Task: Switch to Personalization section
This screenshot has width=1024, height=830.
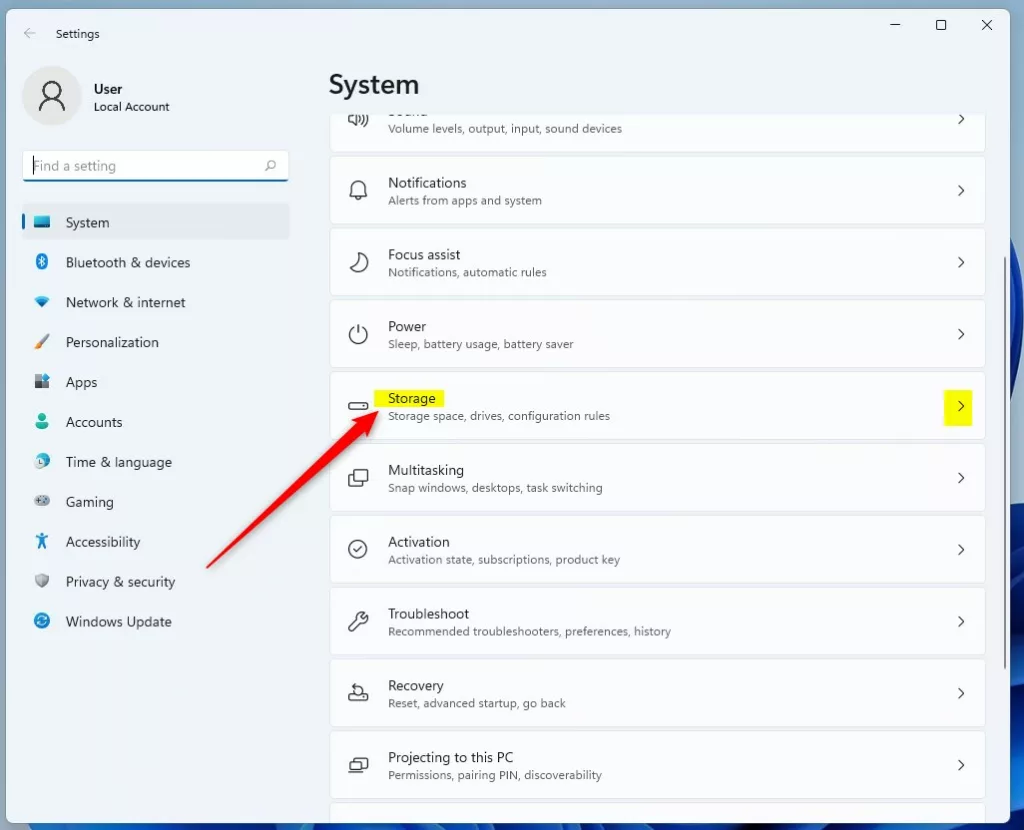Action: coord(155,342)
